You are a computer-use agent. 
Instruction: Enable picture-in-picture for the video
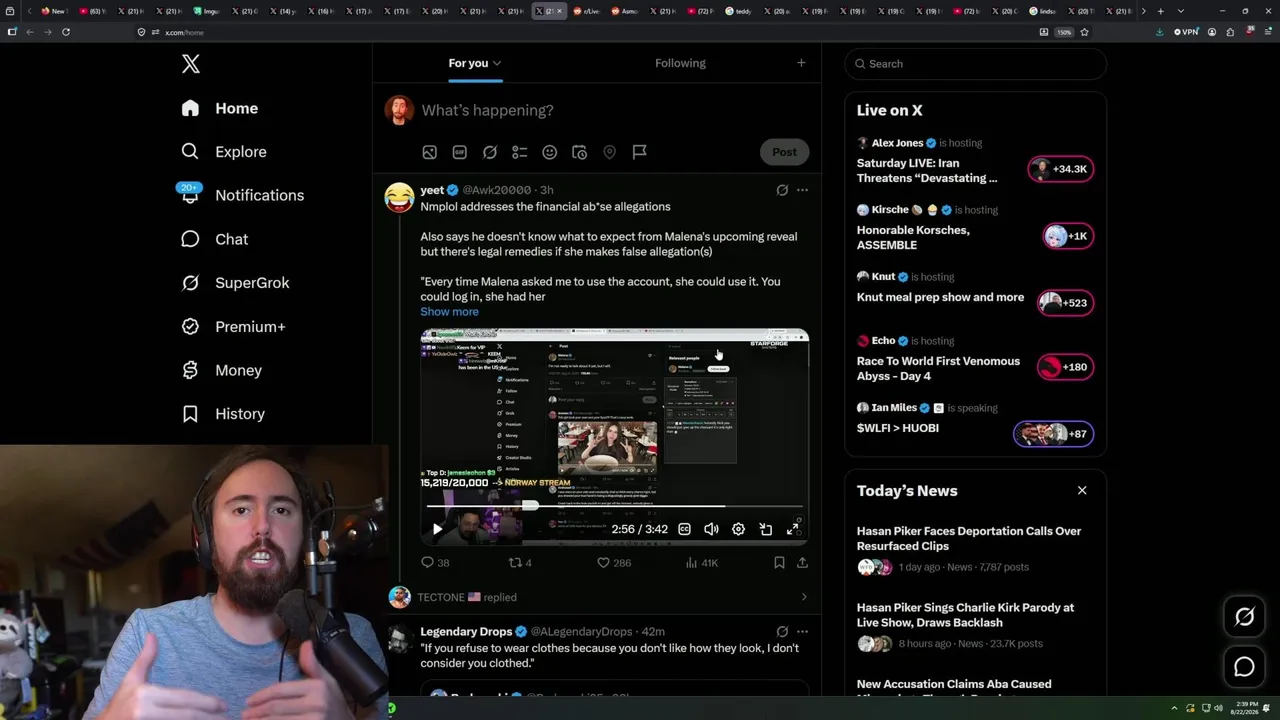click(x=766, y=529)
